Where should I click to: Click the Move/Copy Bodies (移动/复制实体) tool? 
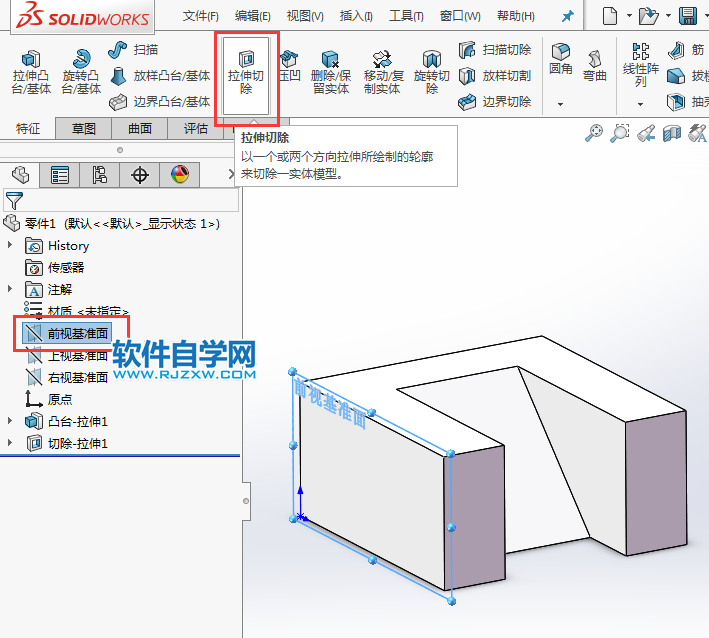[382, 72]
